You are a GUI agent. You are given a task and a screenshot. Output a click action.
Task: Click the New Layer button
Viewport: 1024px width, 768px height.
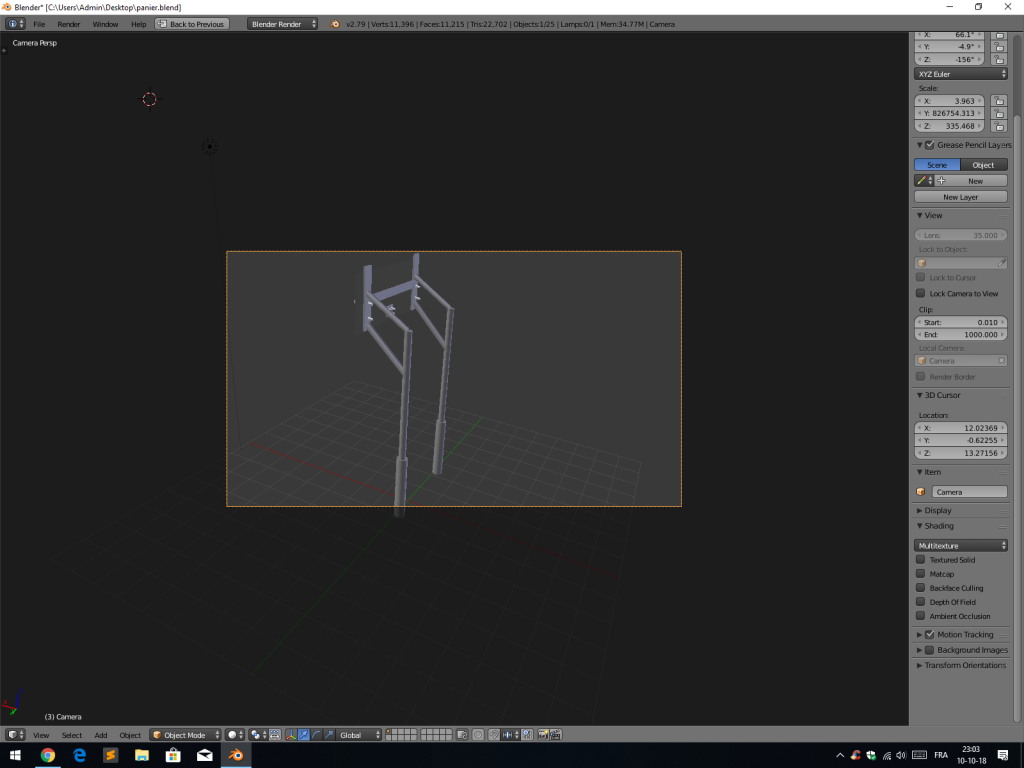click(961, 197)
